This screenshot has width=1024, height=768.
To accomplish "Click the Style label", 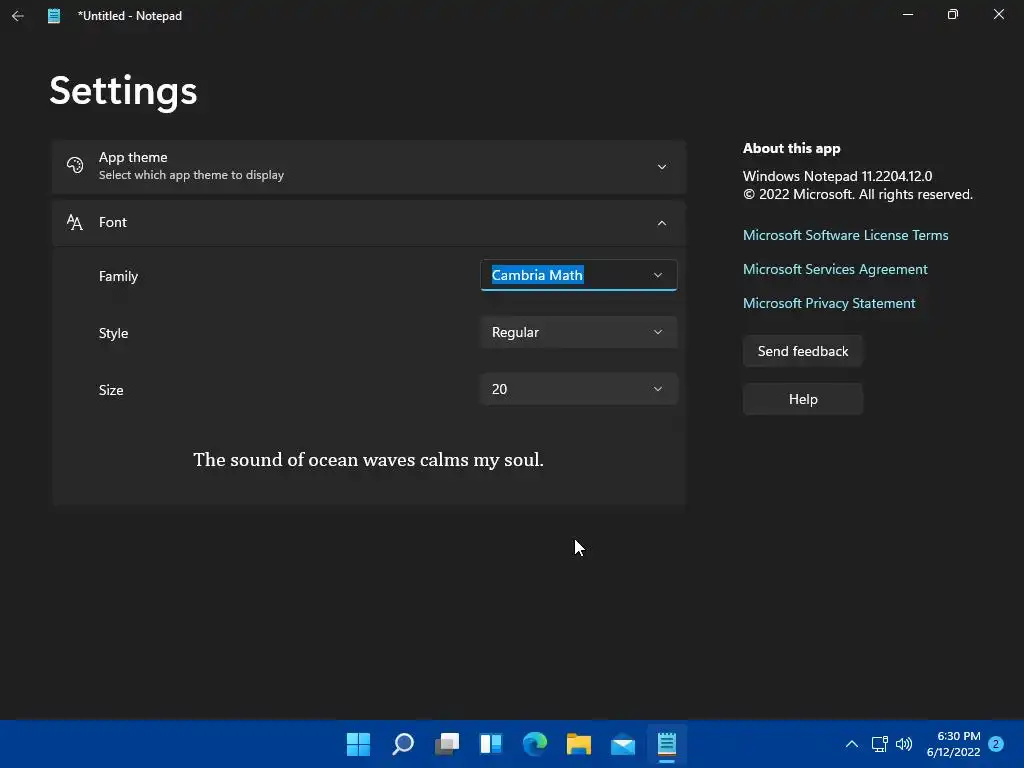I will tap(113, 333).
